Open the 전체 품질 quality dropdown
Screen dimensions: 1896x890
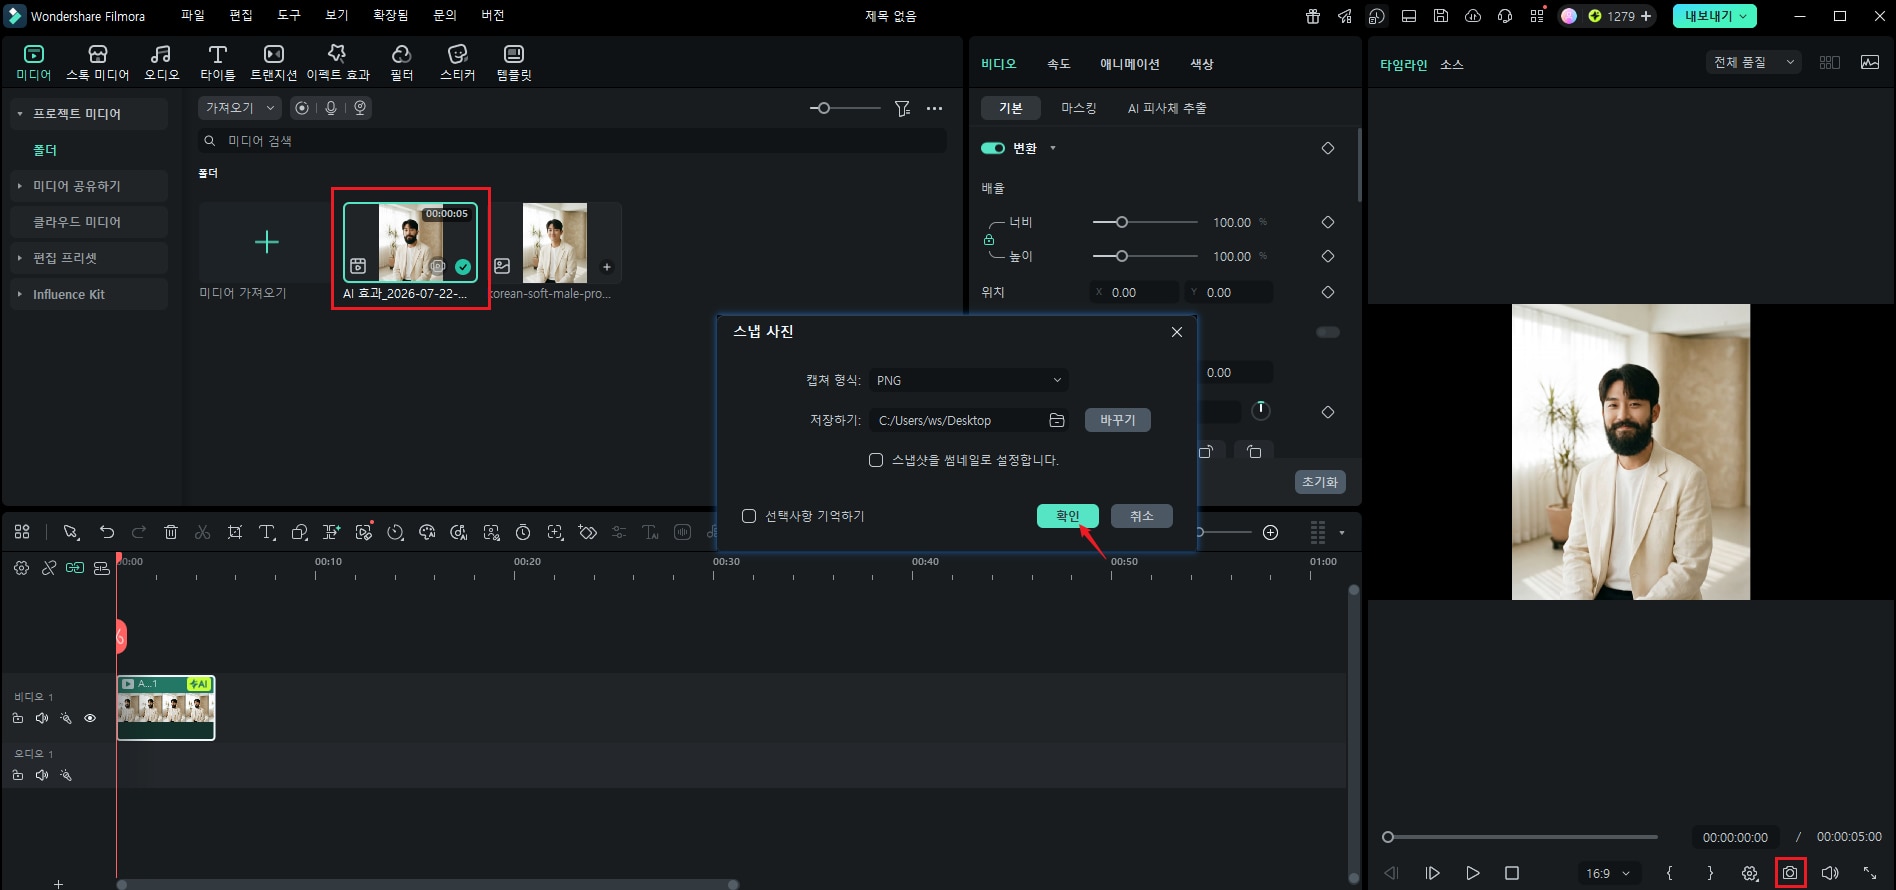pos(1753,62)
